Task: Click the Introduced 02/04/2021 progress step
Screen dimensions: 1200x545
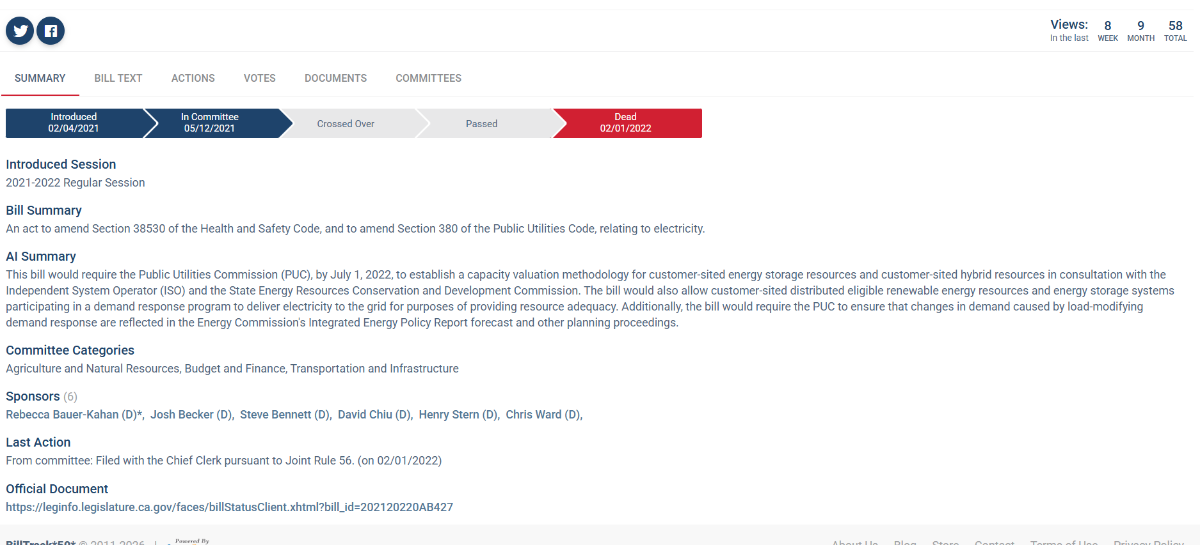Action: pyautogui.click(x=74, y=123)
